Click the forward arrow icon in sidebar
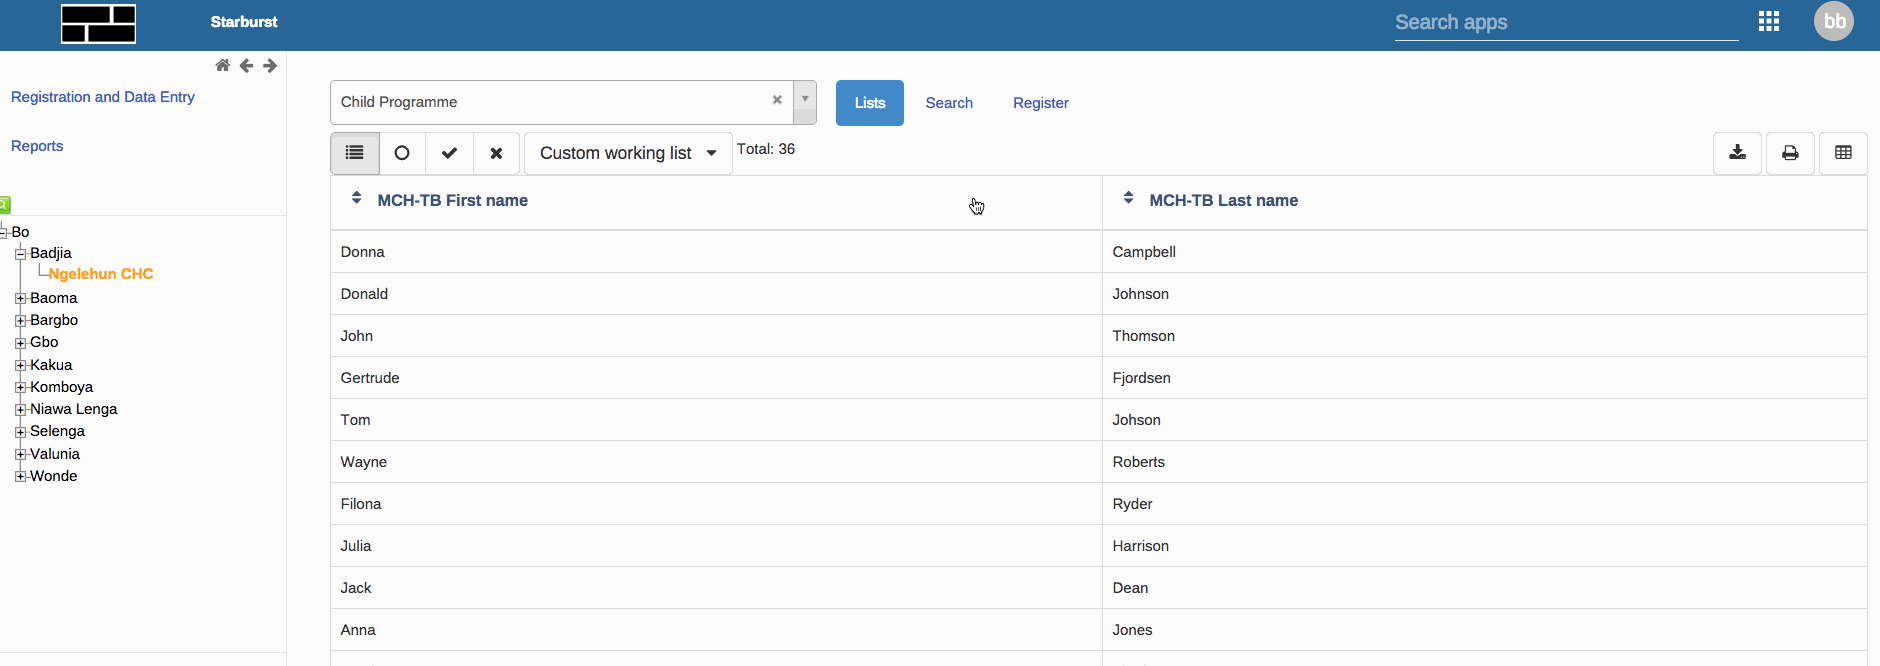This screenshot has height=666, width=1880. coord(270,66)
